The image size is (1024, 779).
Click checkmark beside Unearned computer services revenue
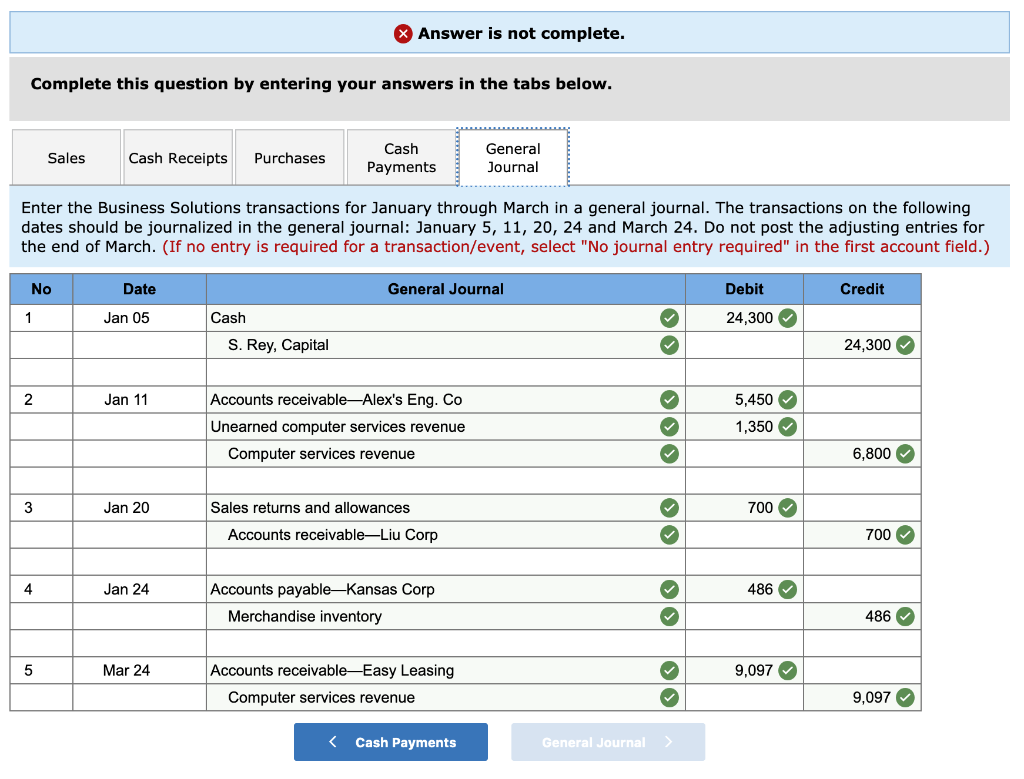669,426
